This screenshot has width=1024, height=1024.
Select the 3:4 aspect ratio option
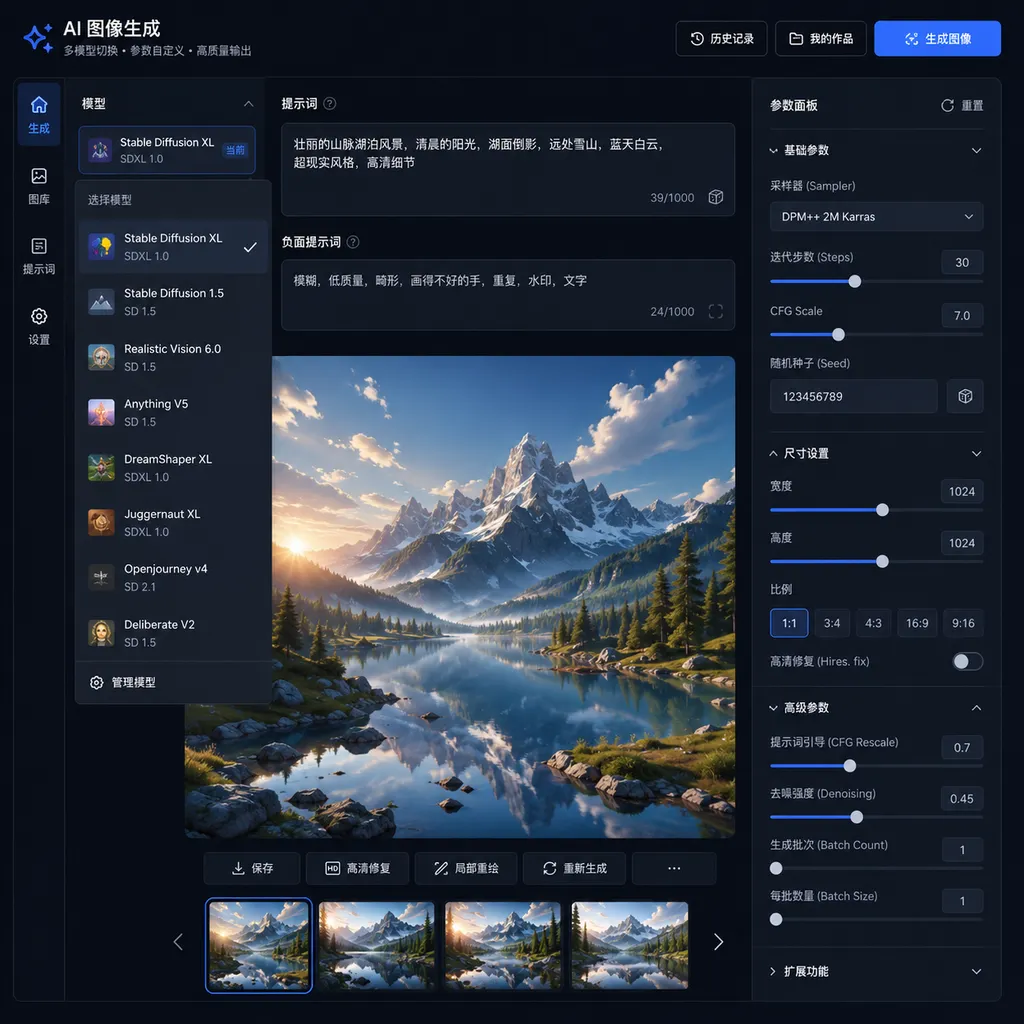832,623
